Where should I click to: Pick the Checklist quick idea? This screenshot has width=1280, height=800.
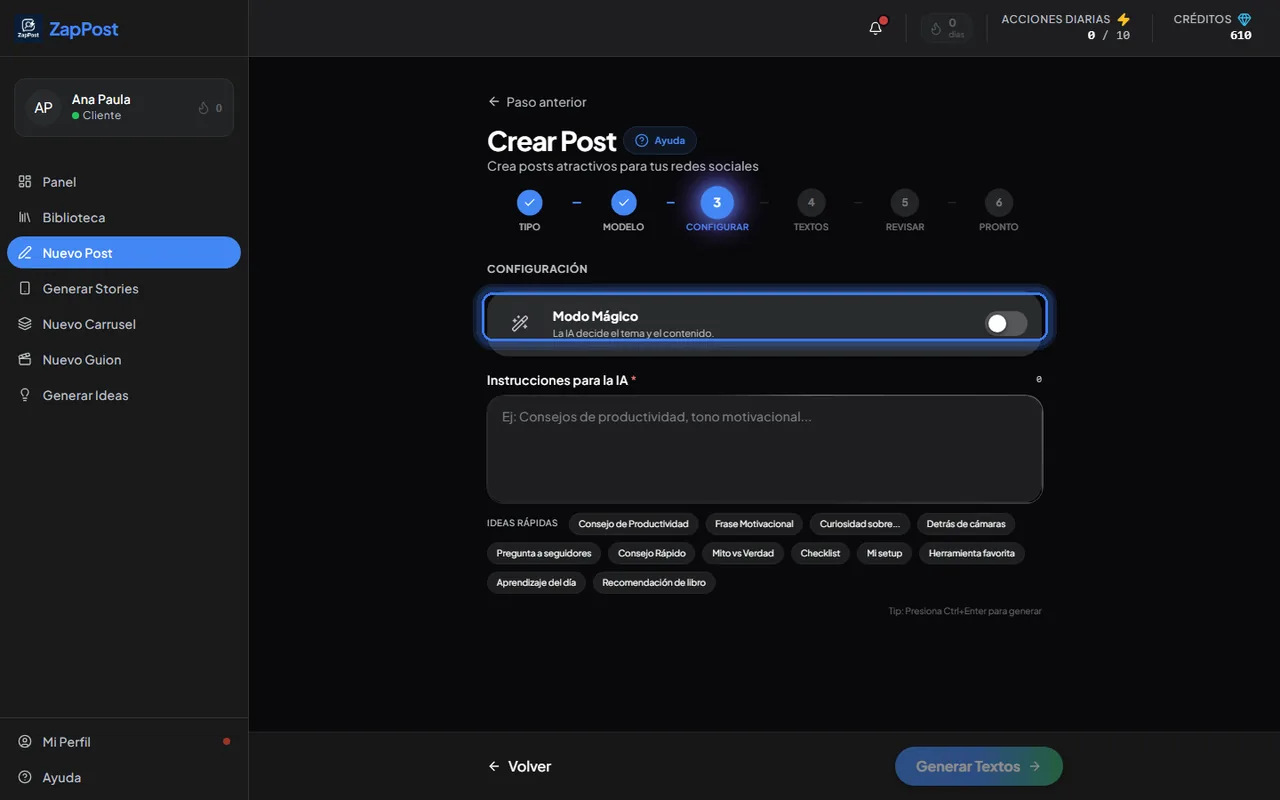820,553
